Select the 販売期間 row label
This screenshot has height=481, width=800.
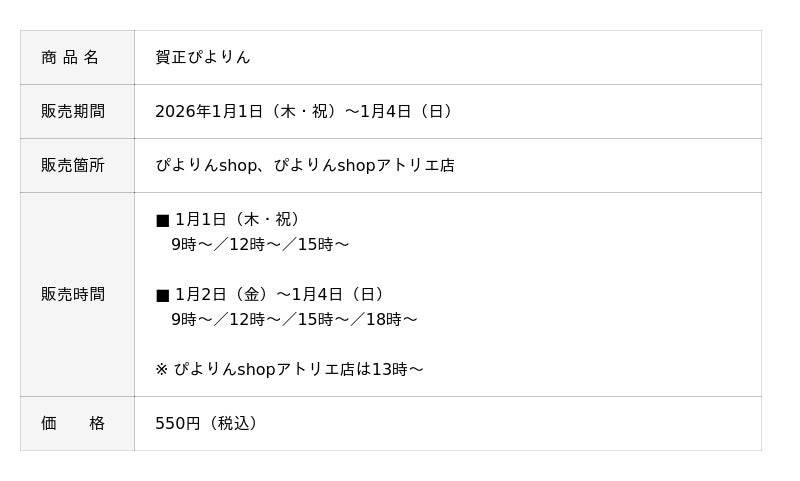72,111
